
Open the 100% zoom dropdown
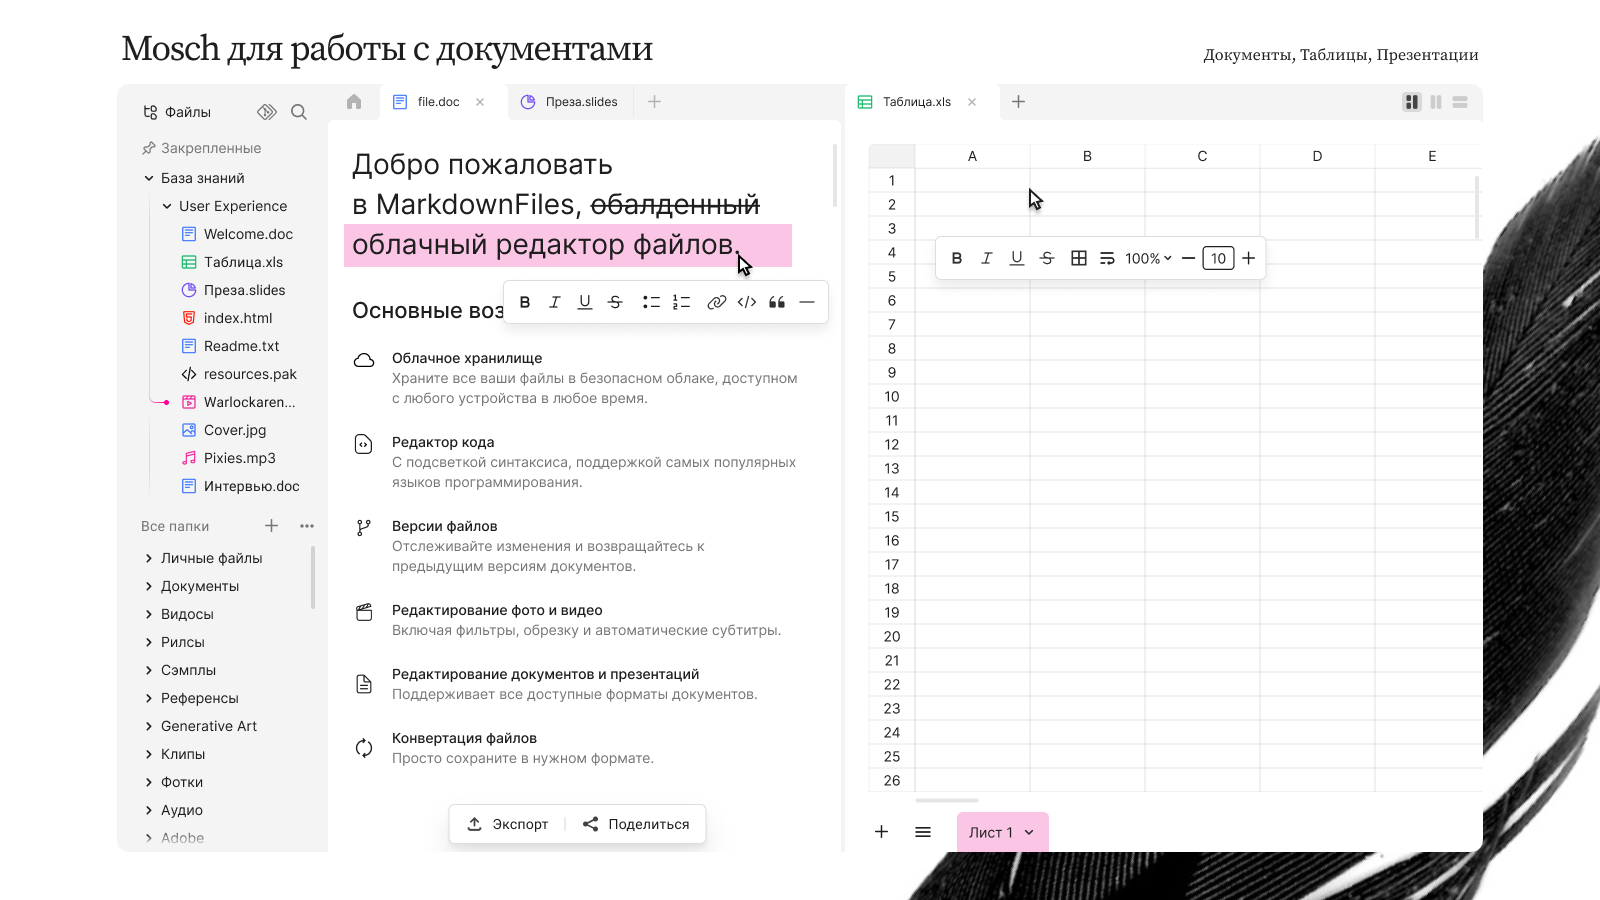1147,258
